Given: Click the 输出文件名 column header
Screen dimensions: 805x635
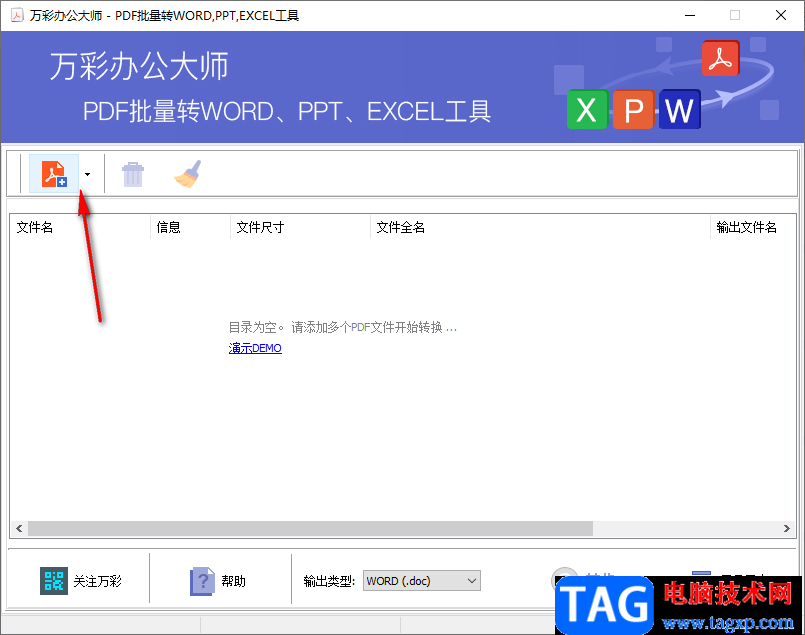Looking at the screenshot, I should tap(753, 227).
